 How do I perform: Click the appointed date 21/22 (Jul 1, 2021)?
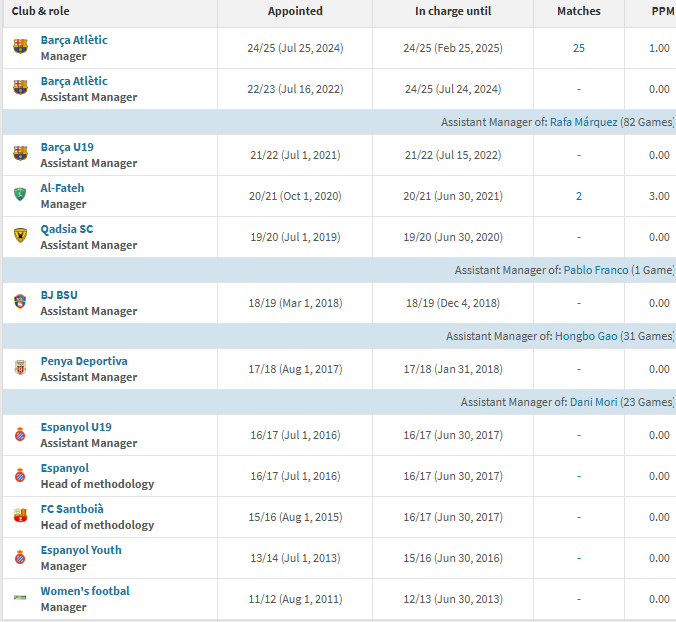click(x=295, y=155)
